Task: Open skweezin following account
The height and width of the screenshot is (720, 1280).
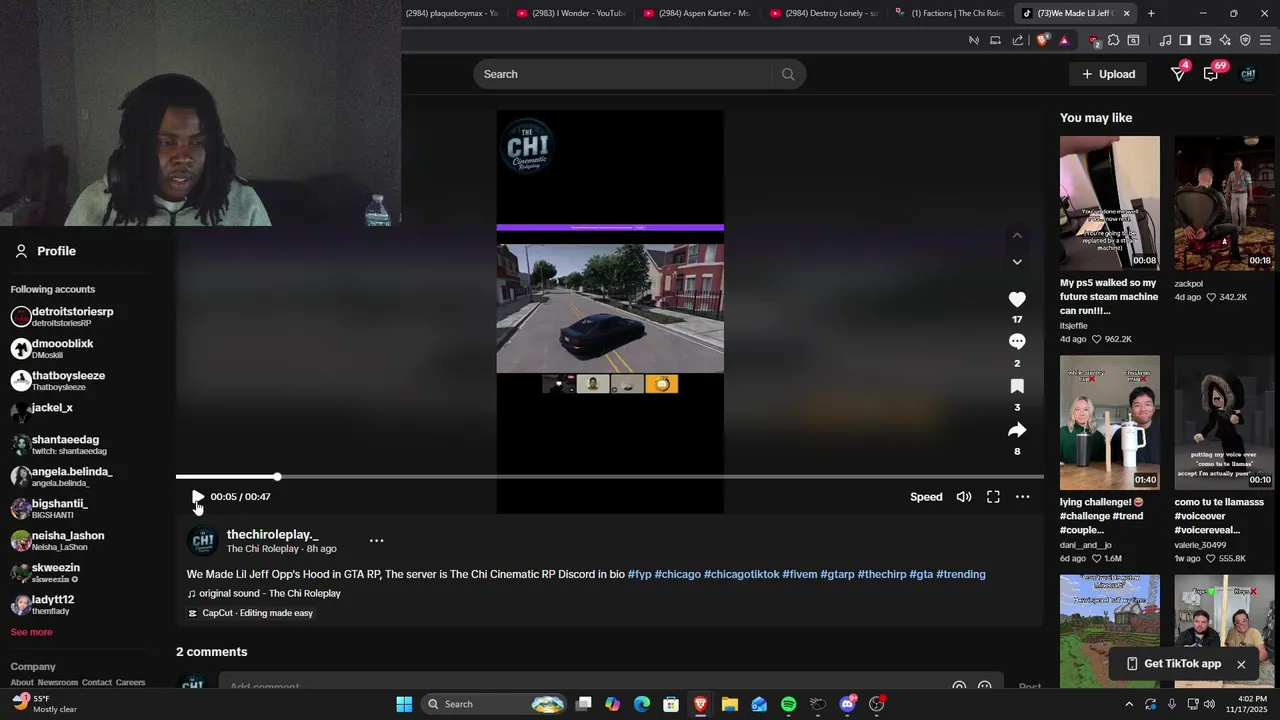Action: point(45,573)
